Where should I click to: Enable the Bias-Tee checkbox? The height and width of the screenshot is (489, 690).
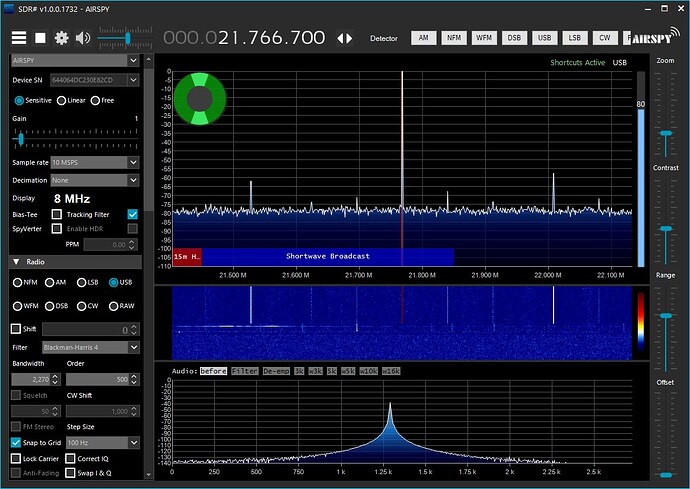coord(57,214)
